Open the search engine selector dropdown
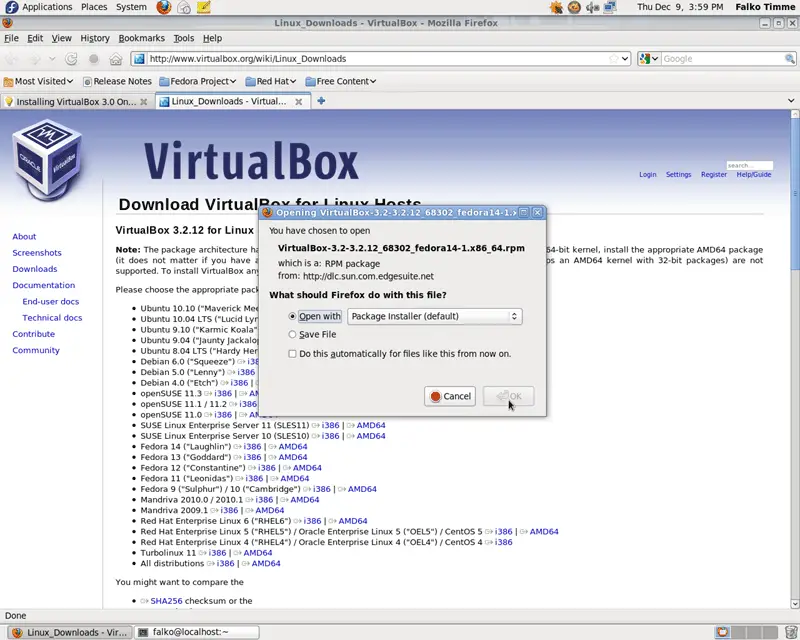This screenshot has width=800, height=640. click(x=649, y=59)
